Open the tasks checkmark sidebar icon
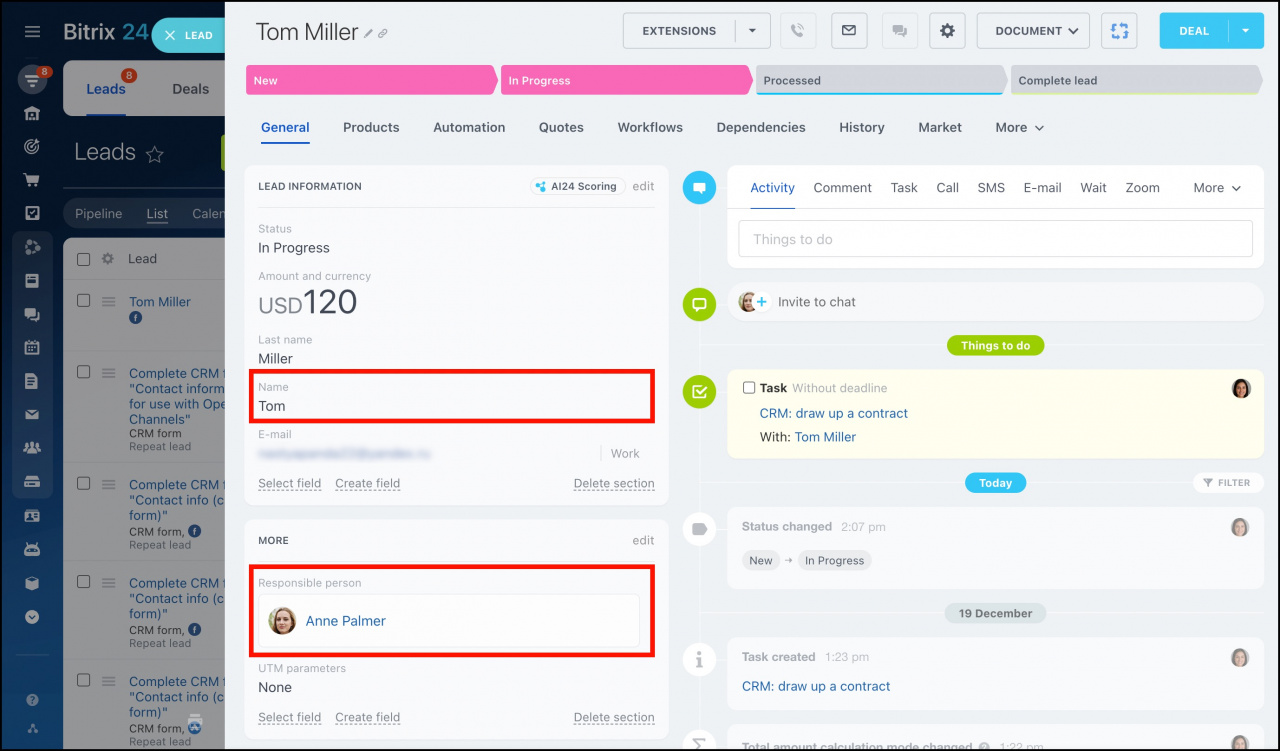Viewport: 1280px width, 751px height. click(x=32, y=213)
